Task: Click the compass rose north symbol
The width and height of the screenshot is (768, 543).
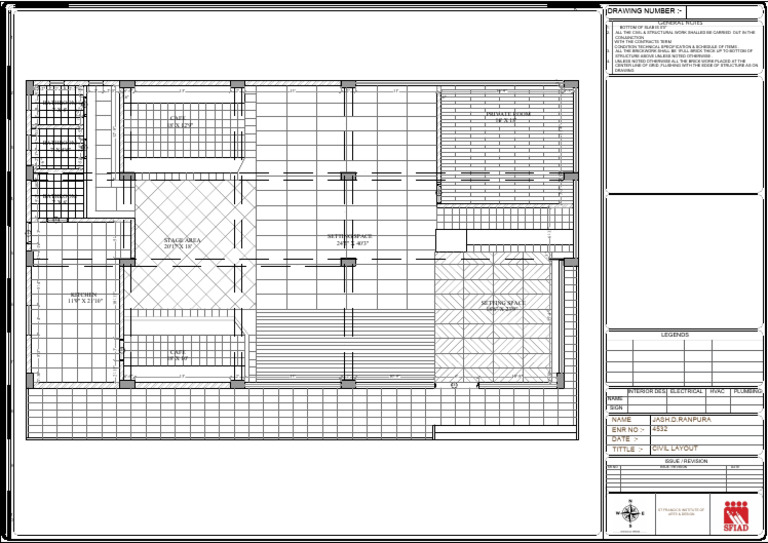Action: pos(630,514)
